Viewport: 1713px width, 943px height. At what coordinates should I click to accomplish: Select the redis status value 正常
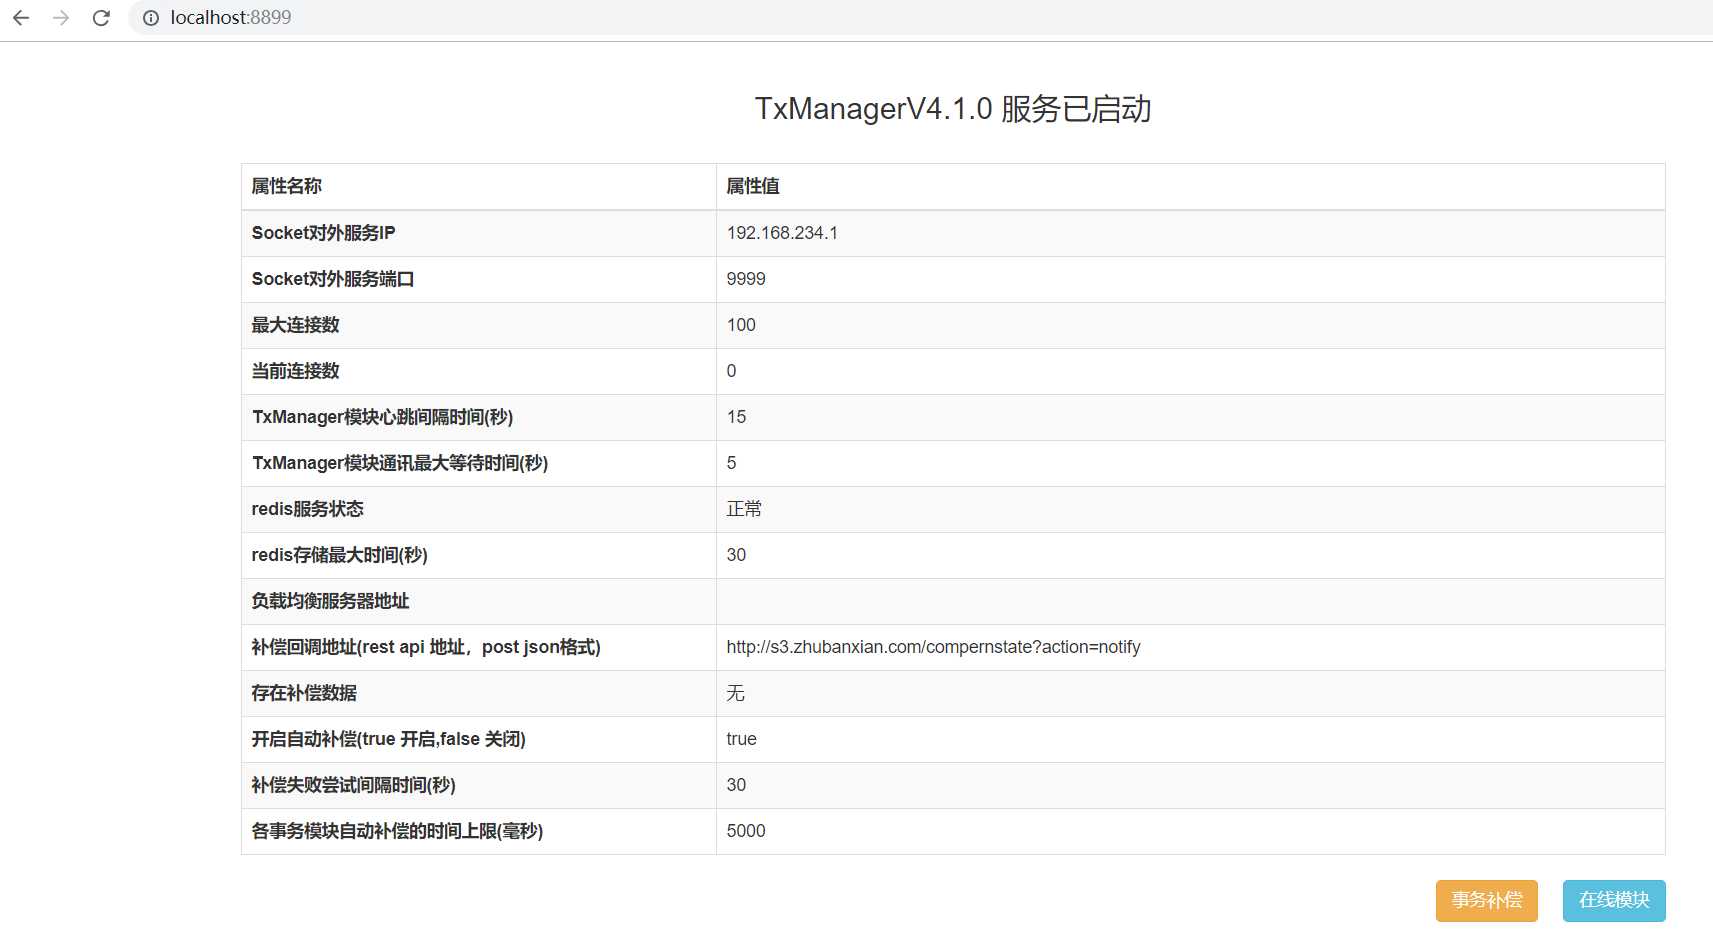pyautogui.click(x=744, y=509)
